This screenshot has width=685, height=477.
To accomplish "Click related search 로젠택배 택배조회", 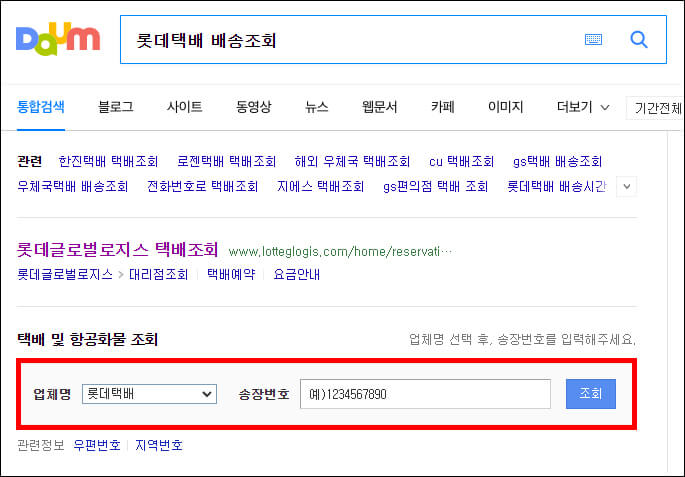I will (226, 162).
